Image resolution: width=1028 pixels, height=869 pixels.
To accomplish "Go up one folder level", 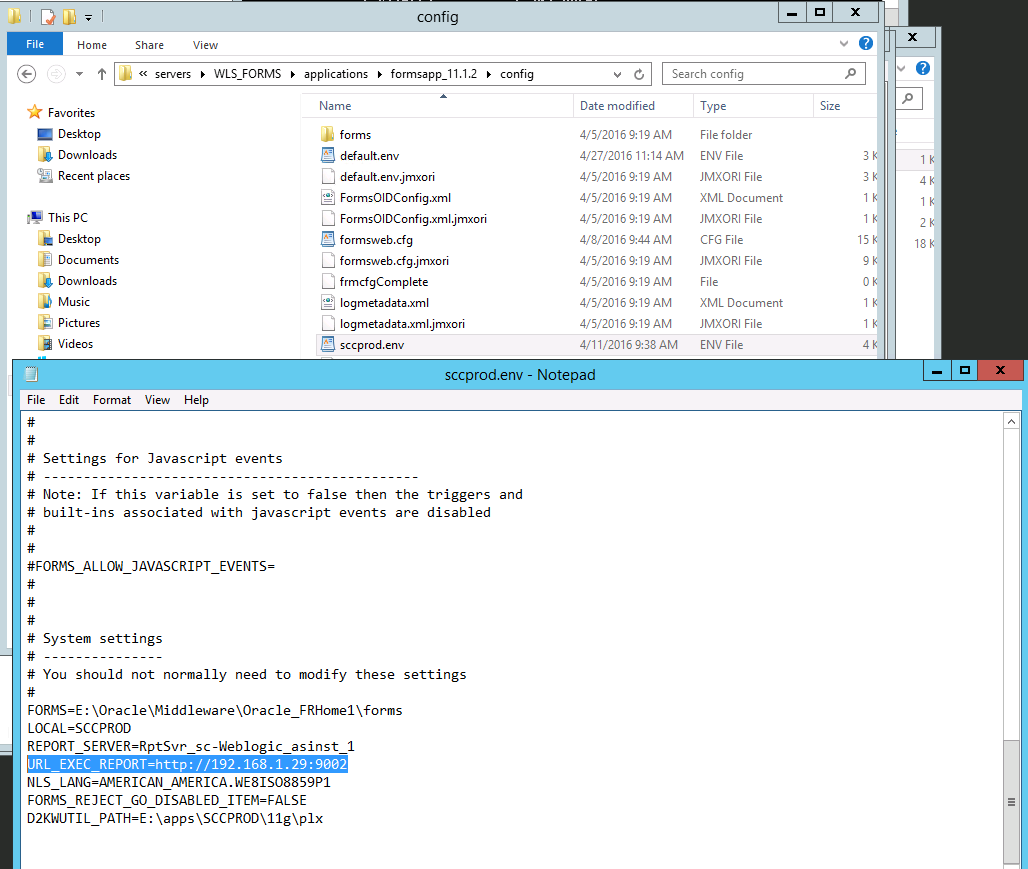I will tap(102, 74).
